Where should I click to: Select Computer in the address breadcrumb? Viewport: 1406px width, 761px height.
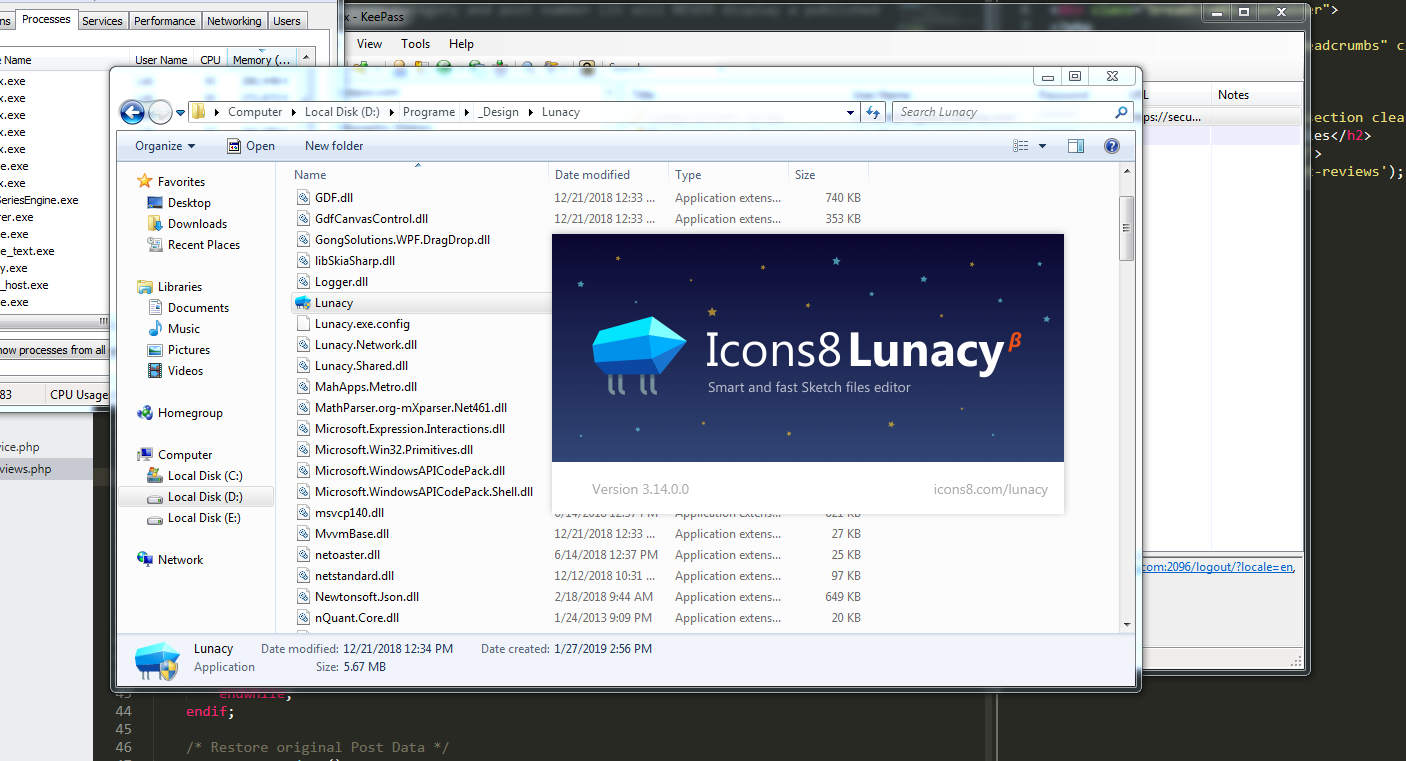click(x=255, y=112)
